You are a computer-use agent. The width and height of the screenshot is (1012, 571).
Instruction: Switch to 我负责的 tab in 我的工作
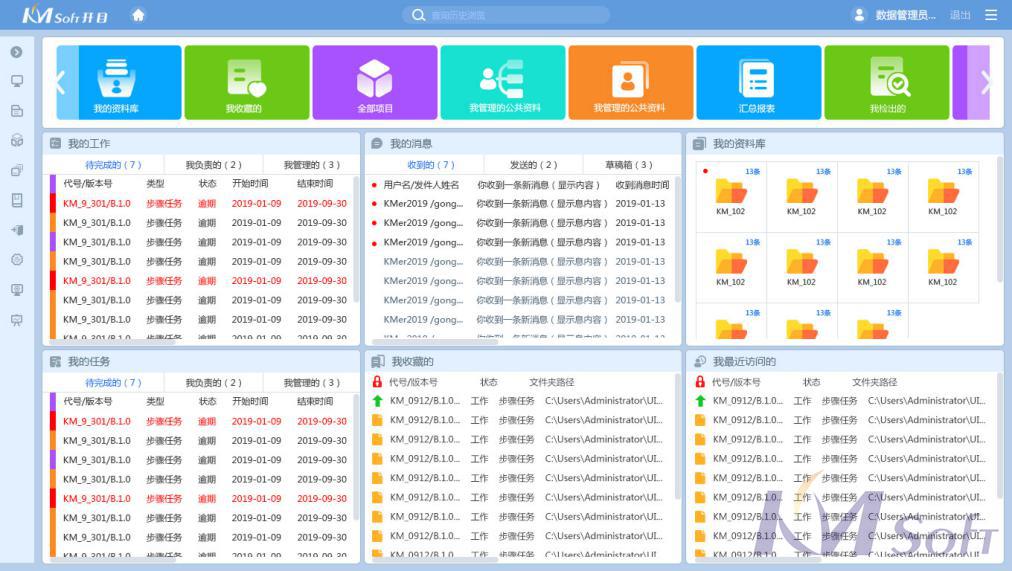coord(213,165)
